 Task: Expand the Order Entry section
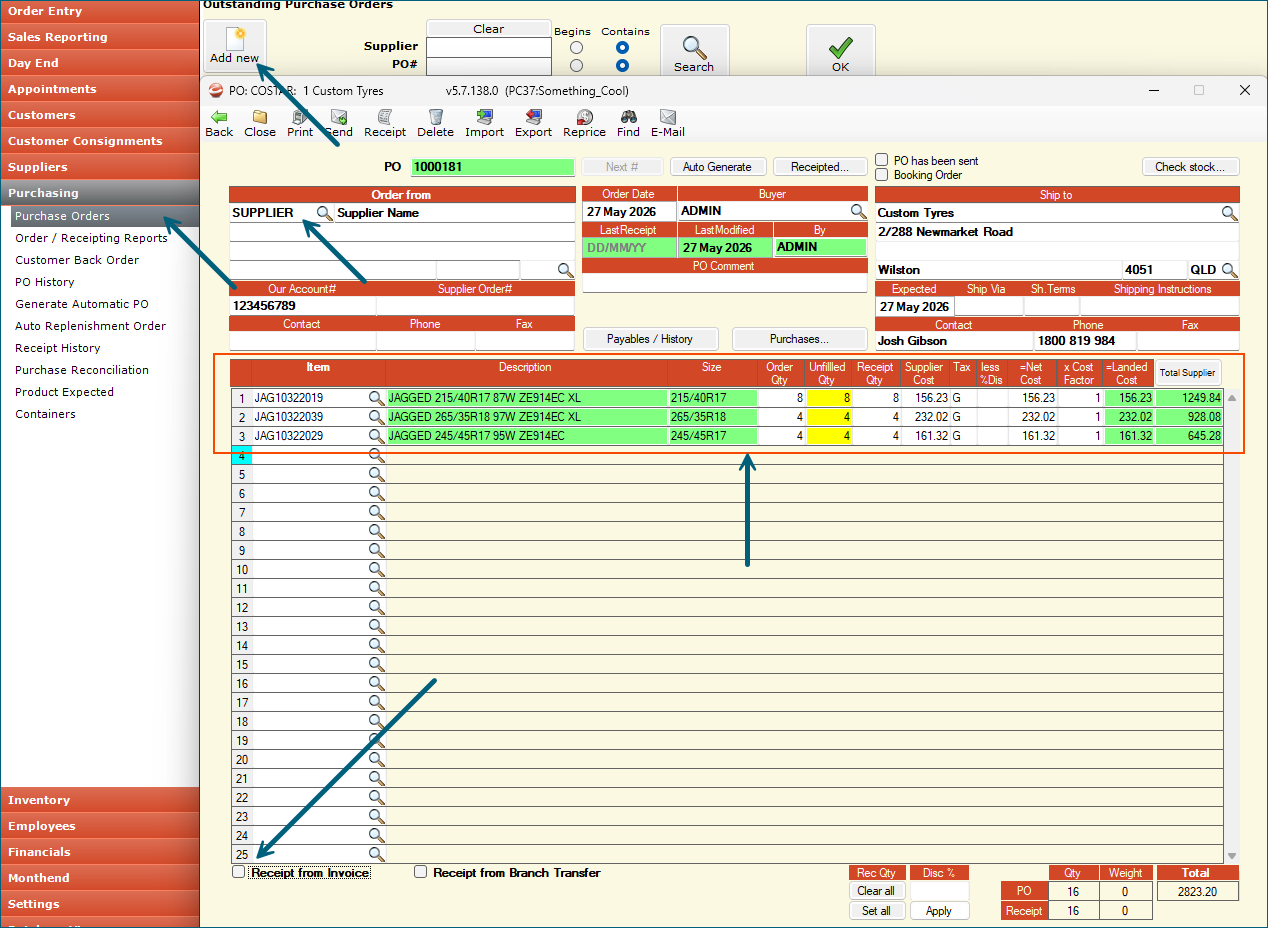100,11
